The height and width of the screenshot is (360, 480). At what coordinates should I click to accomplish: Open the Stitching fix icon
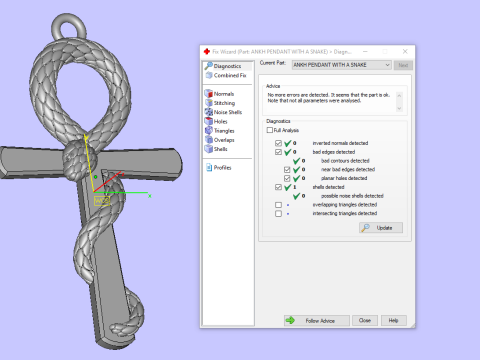point(209,103)
